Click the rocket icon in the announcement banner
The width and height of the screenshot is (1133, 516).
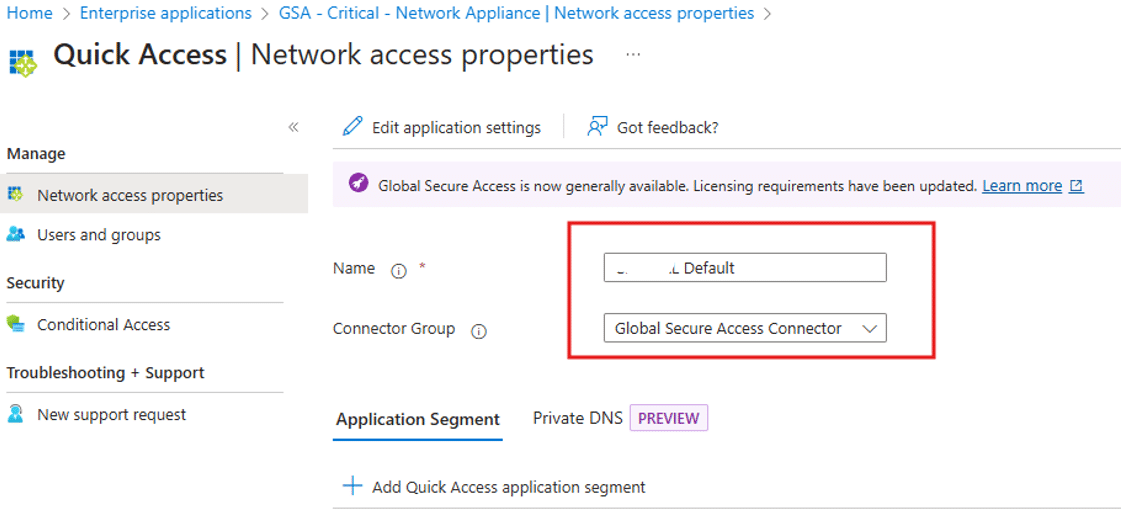pyautogui.click(x=358, y=184)
